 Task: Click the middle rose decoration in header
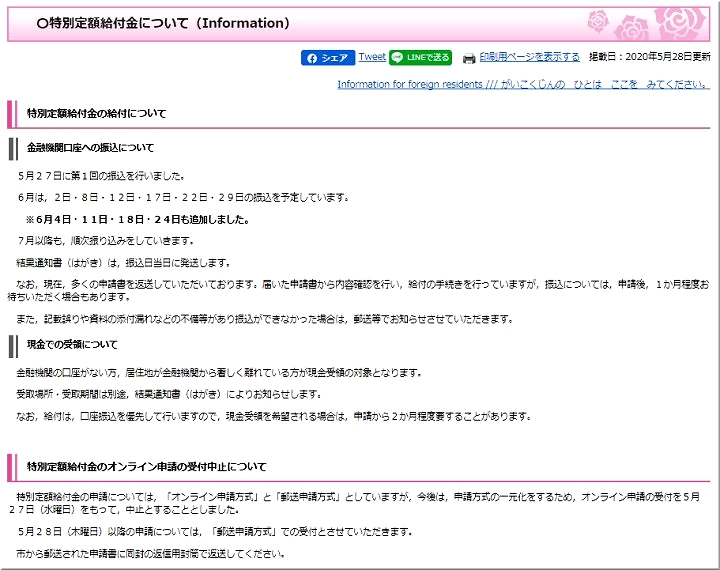click(x=632, y=25)
